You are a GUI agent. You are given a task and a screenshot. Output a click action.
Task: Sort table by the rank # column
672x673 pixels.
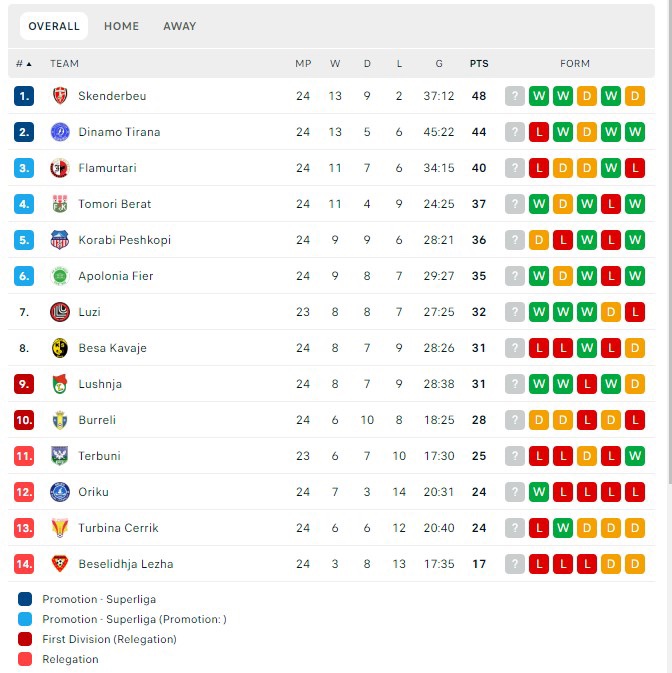tap(23, 64)
